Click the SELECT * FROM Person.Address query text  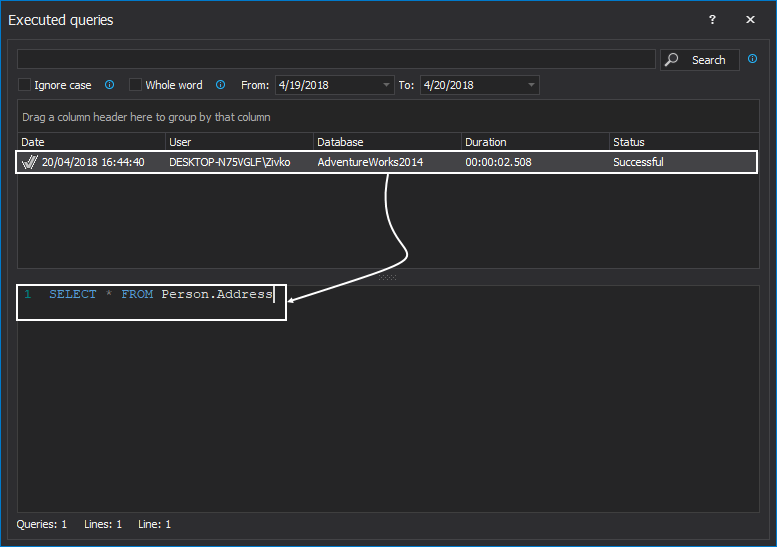(x=161, y=294)
